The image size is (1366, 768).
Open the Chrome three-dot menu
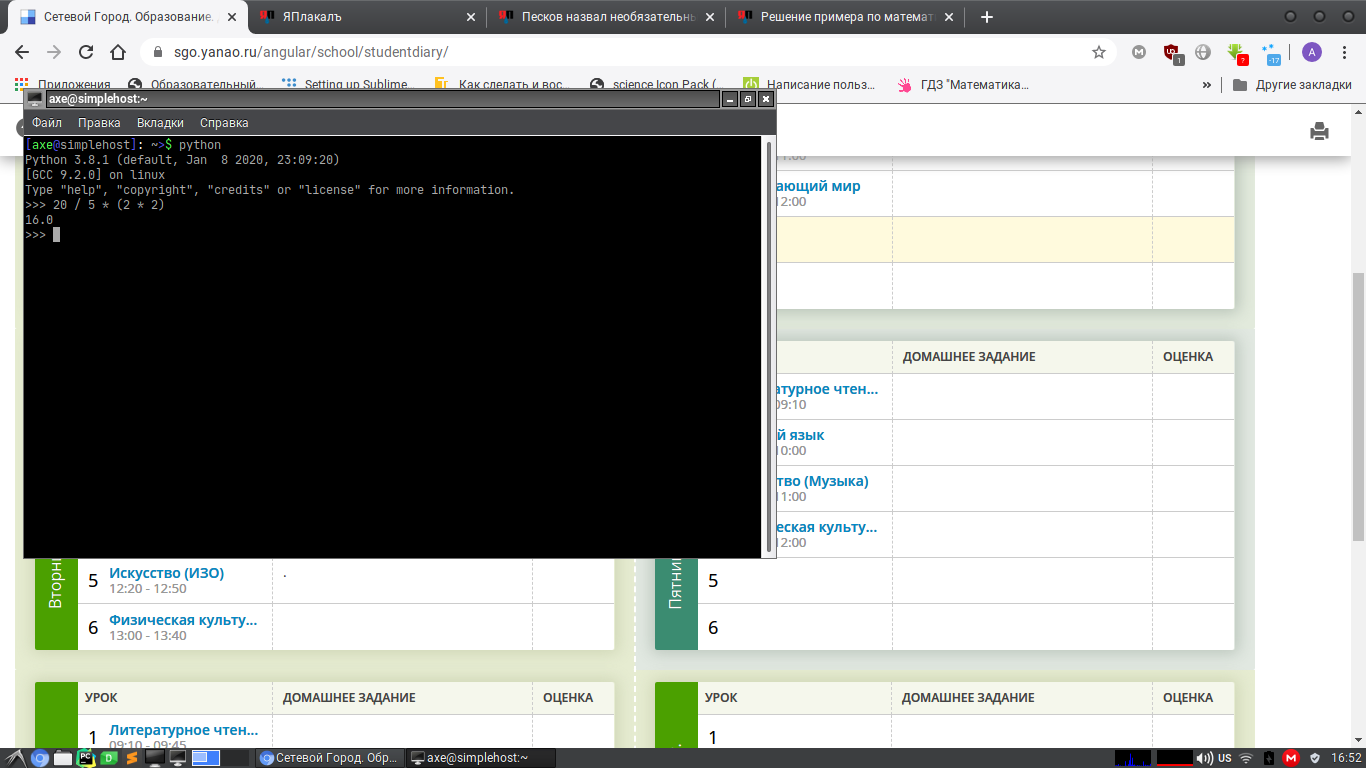pos(1344,52)
